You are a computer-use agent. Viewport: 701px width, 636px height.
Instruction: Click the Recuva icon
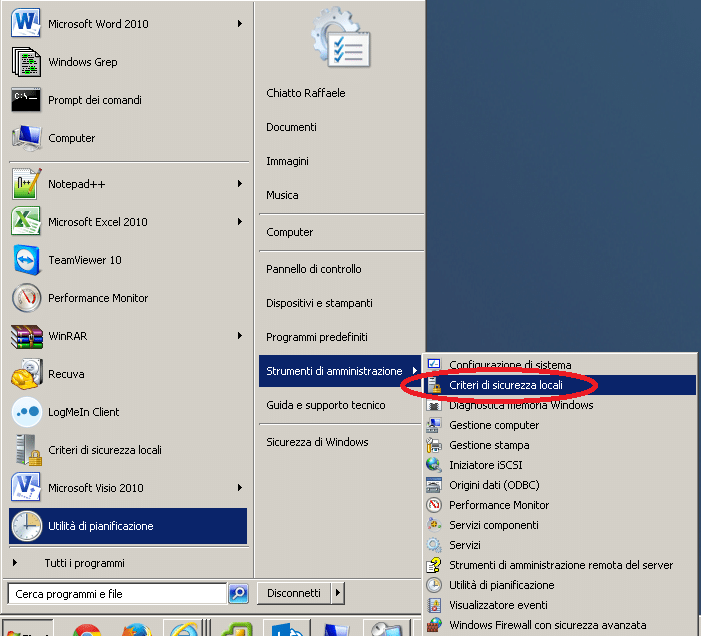click(26, 374)
